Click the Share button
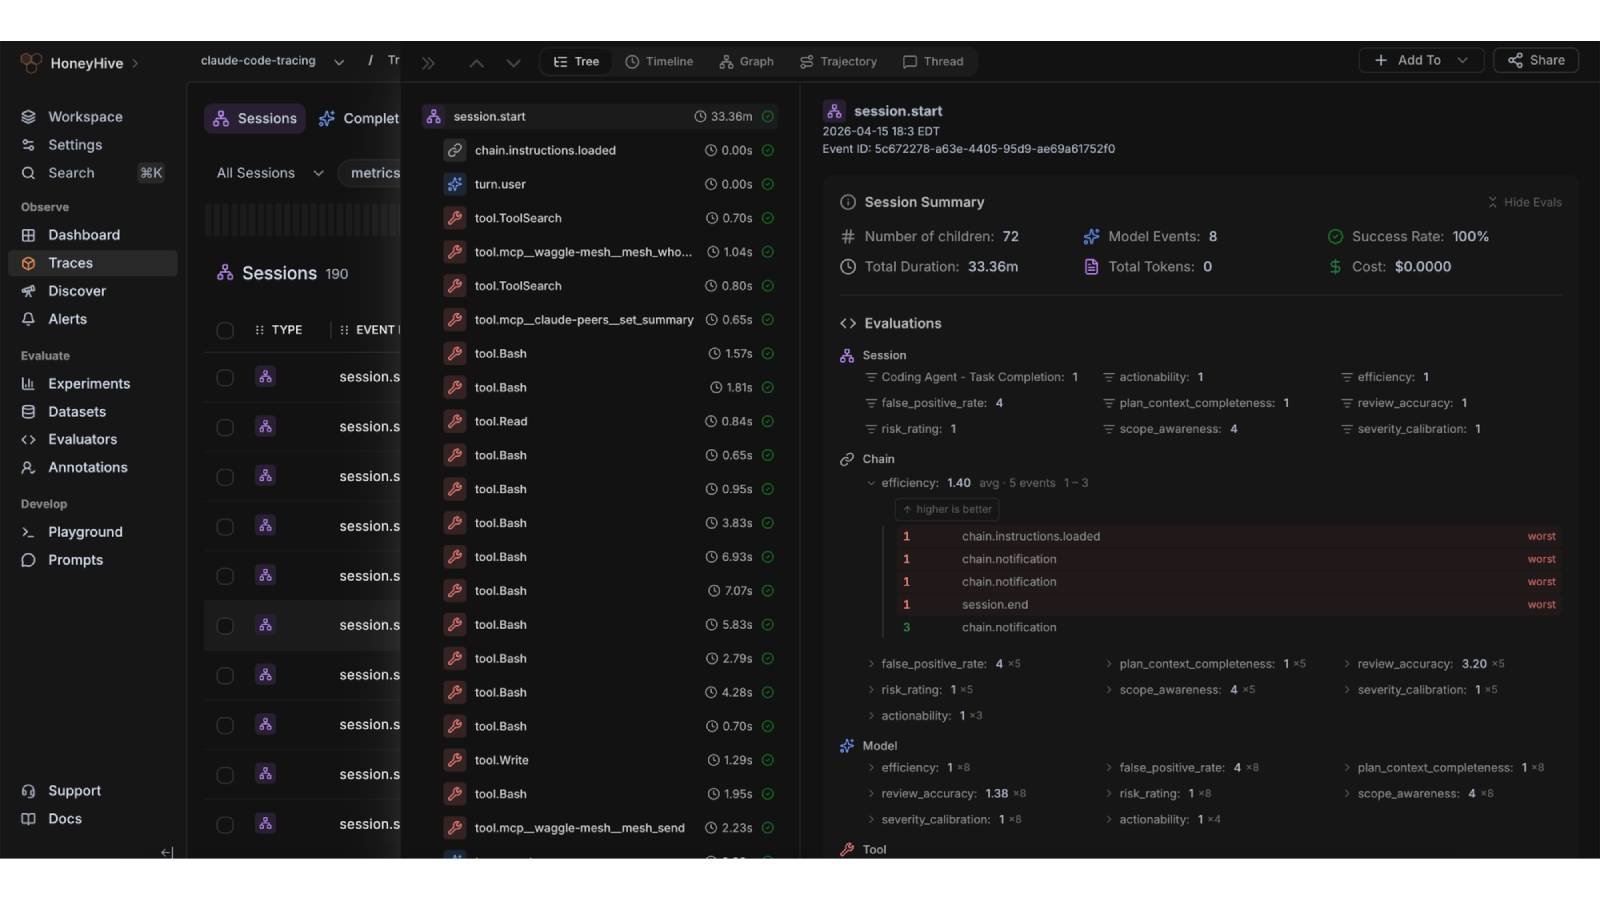 click(1536, 60)
